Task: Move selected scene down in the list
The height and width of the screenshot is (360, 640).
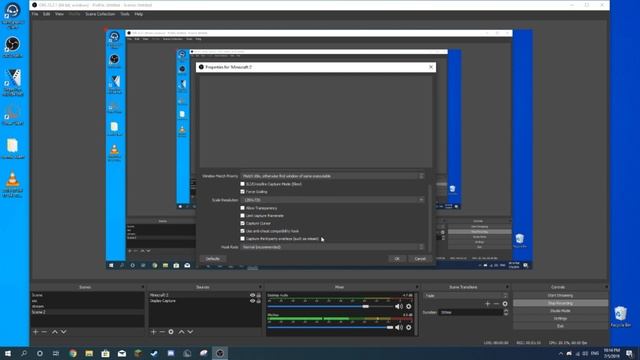Action: (x=63, y=332)
